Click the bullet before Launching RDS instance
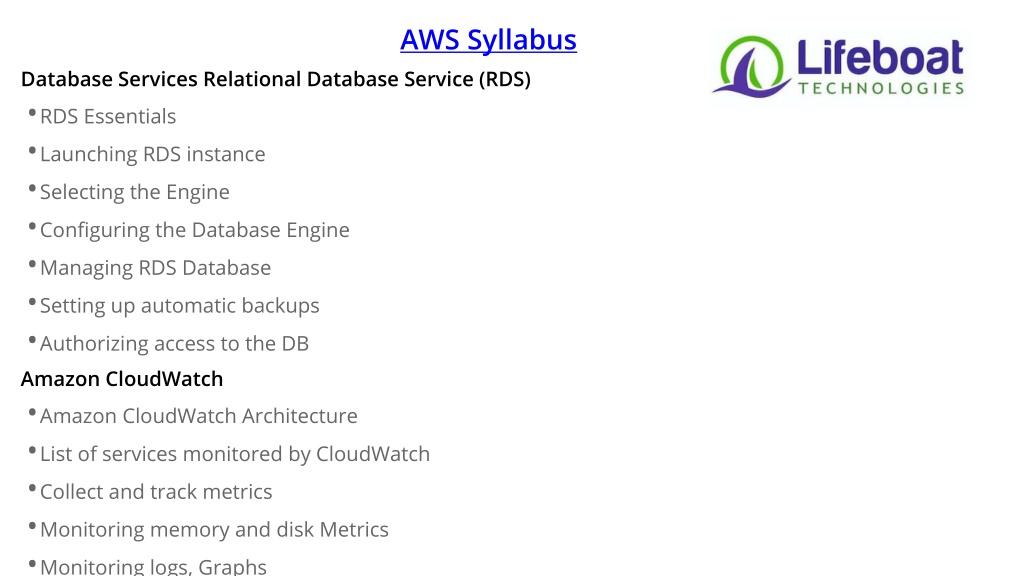This screenshot has width=1024, height=576. (32, 151)
